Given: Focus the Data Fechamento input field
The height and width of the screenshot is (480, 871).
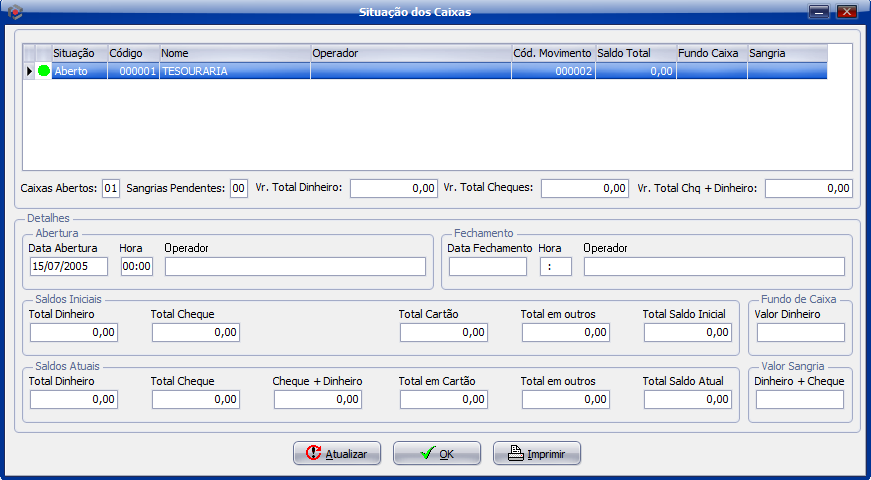Looking at the screenshot, I should (x=487, y=266).
